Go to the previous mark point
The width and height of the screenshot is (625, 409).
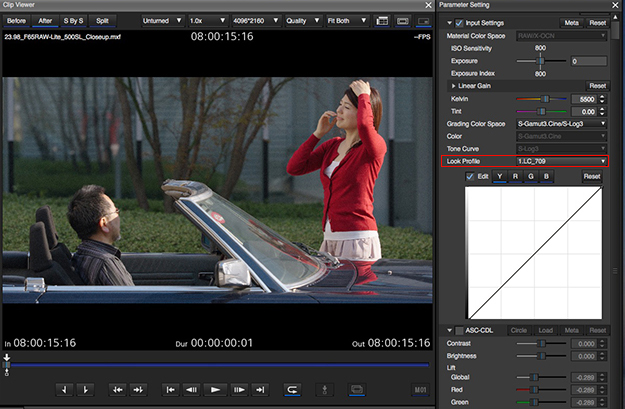pos(116,389)
